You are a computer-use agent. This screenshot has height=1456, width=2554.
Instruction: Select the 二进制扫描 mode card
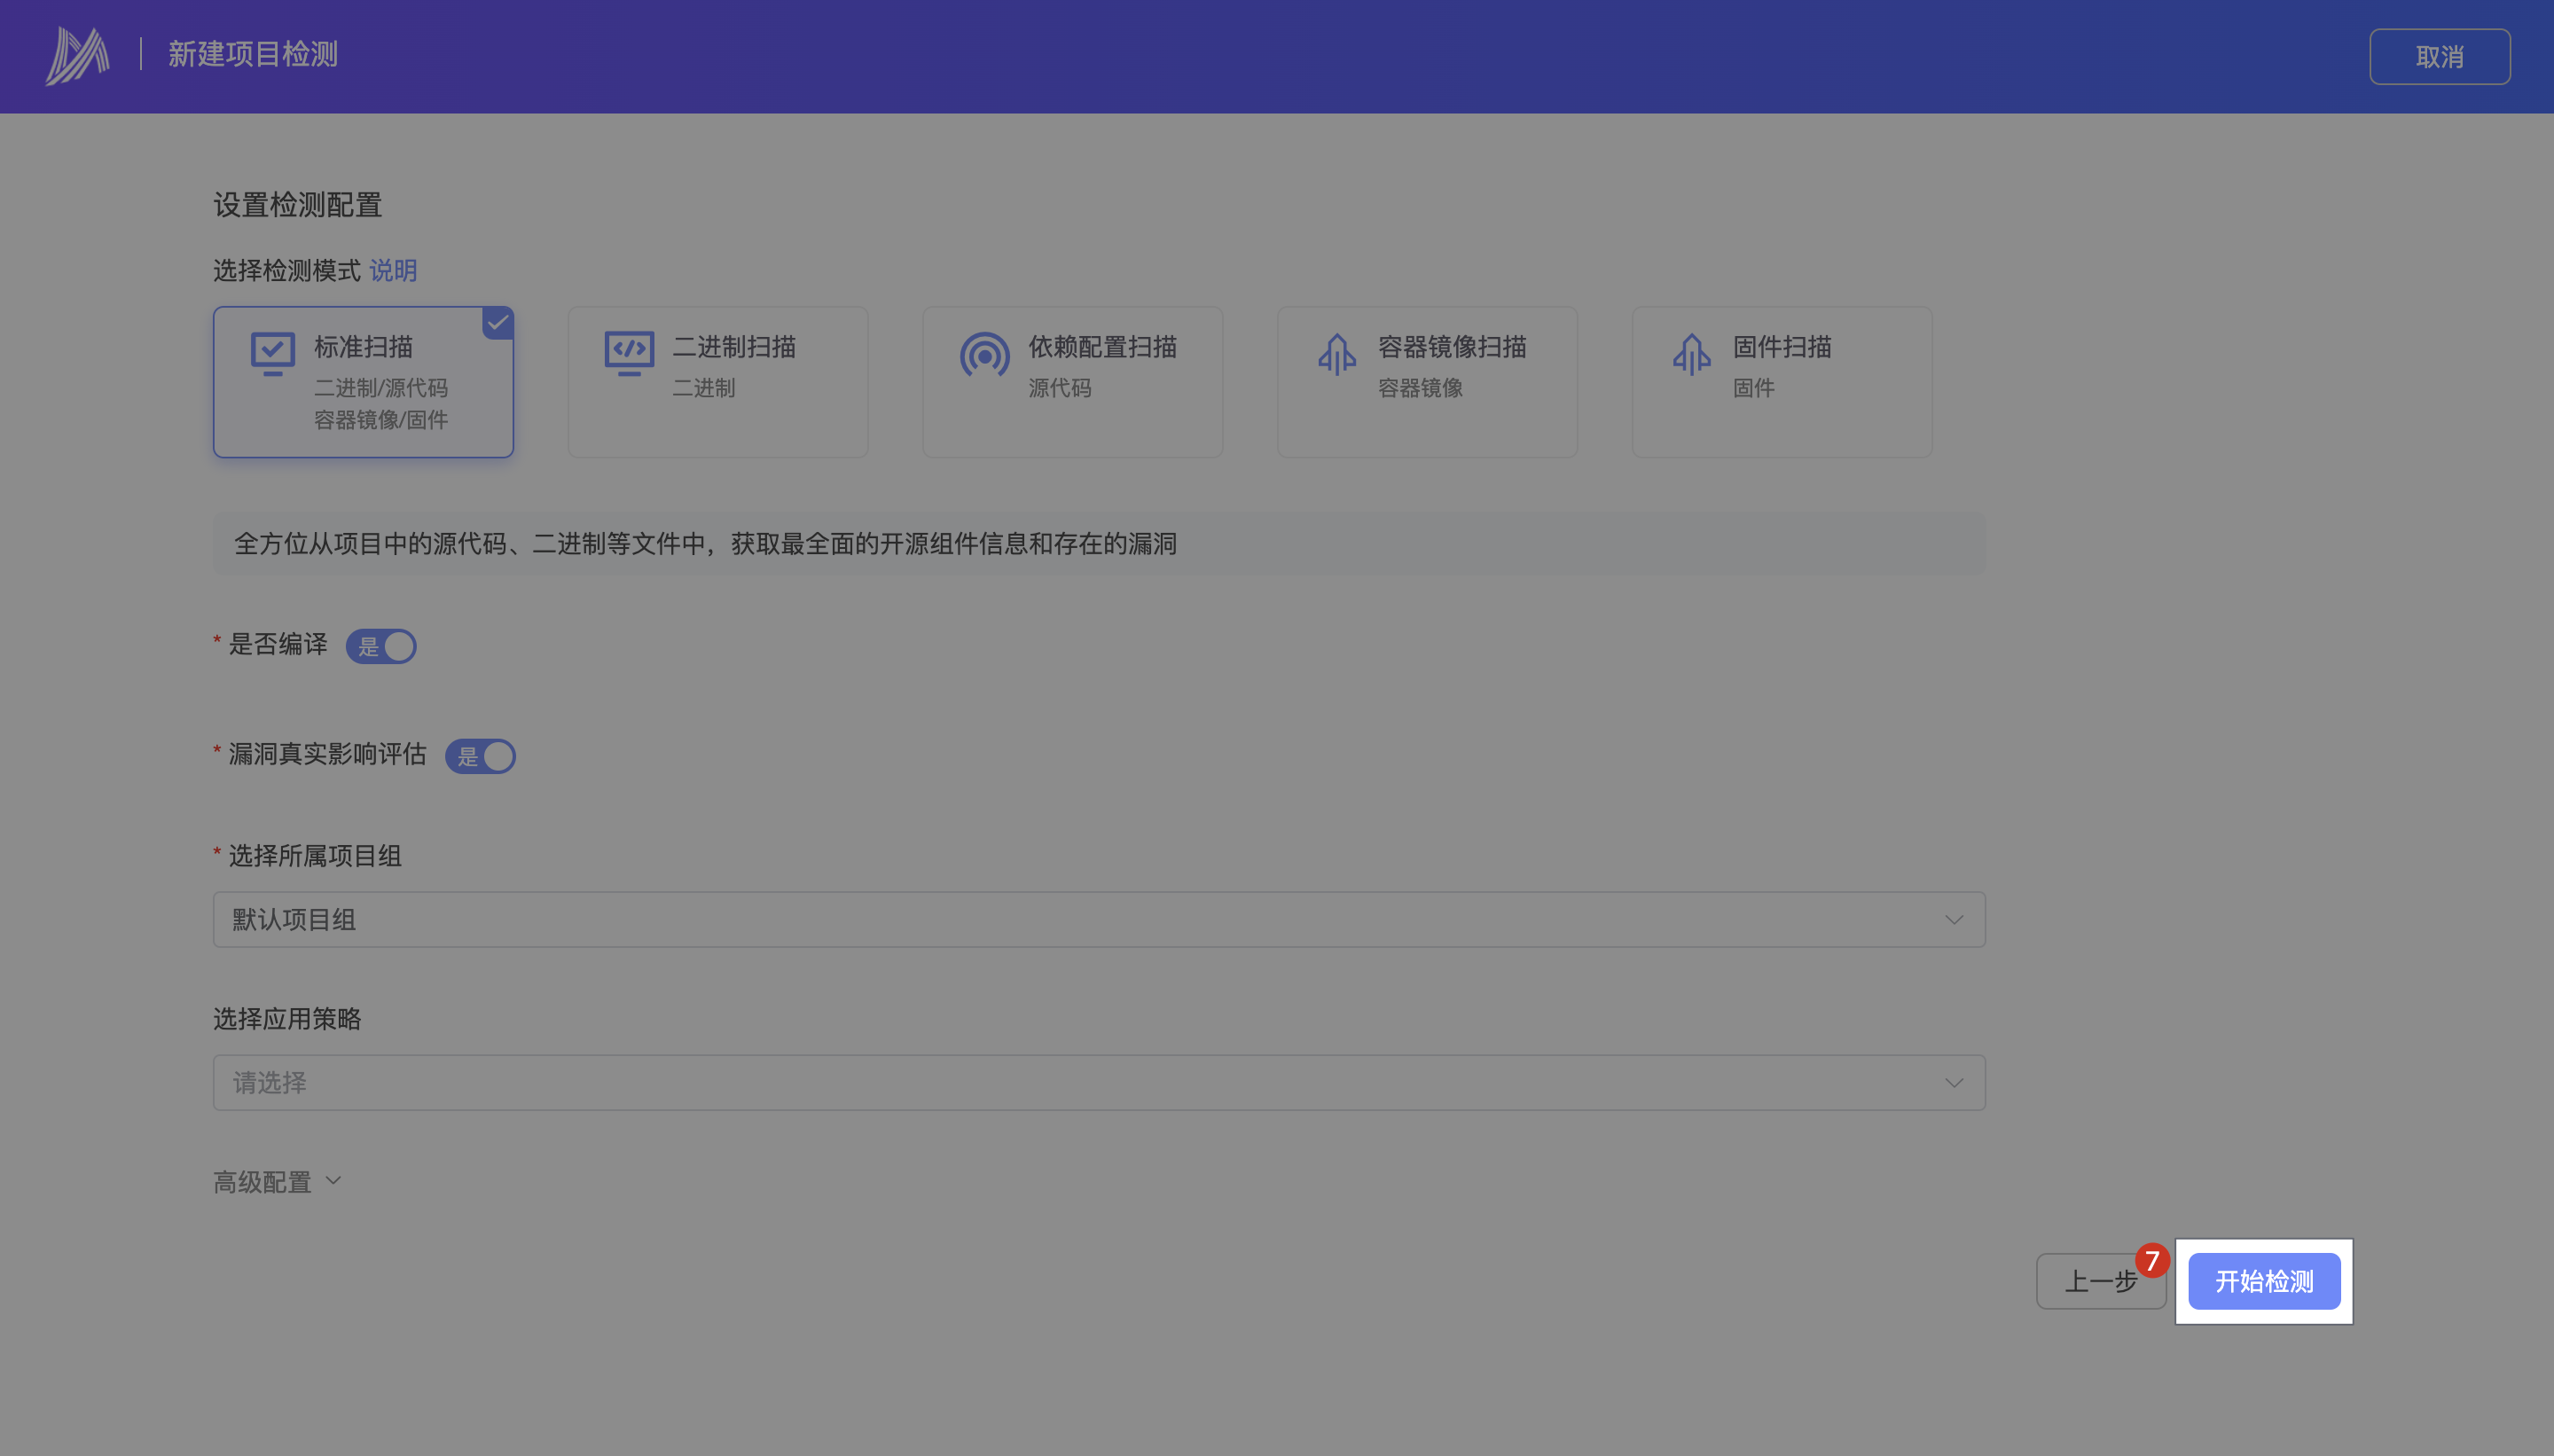(717, 382)
